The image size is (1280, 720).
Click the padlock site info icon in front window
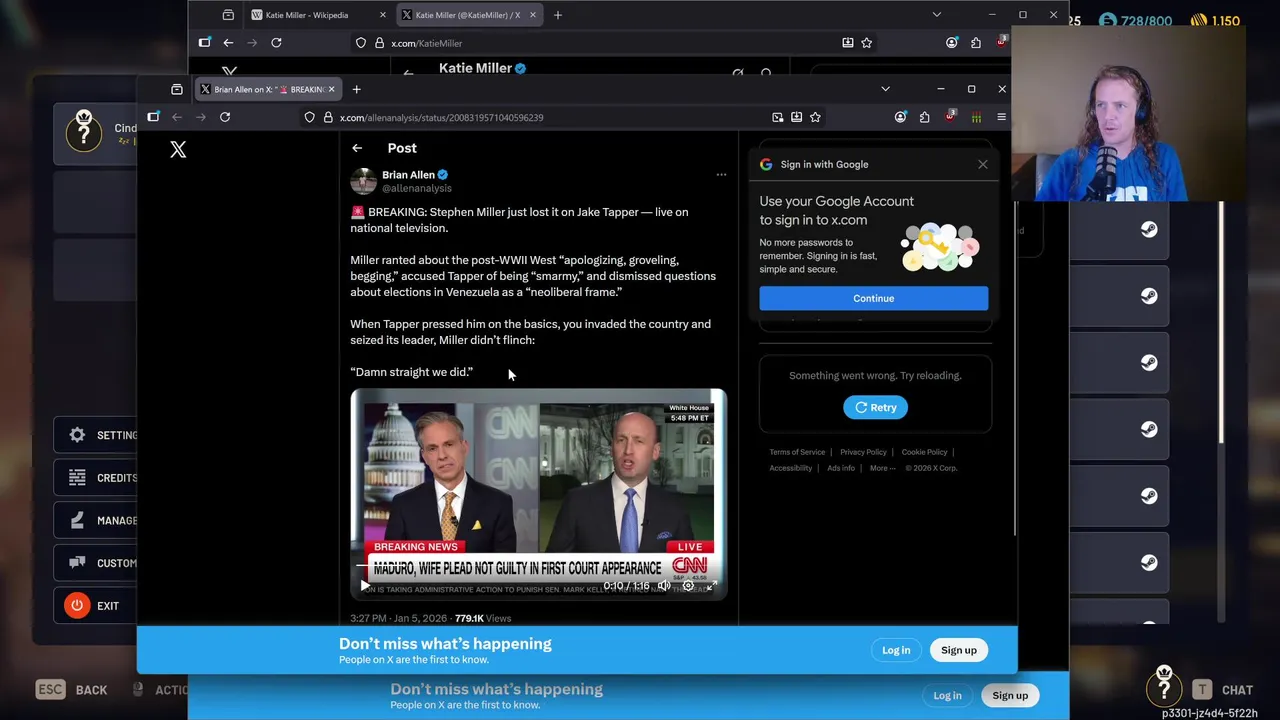[x=328, y=117]
